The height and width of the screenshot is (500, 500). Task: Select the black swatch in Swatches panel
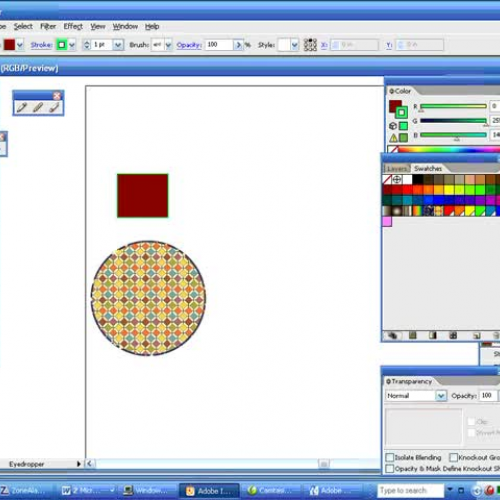pyautogui.click(x=417, y=180)
